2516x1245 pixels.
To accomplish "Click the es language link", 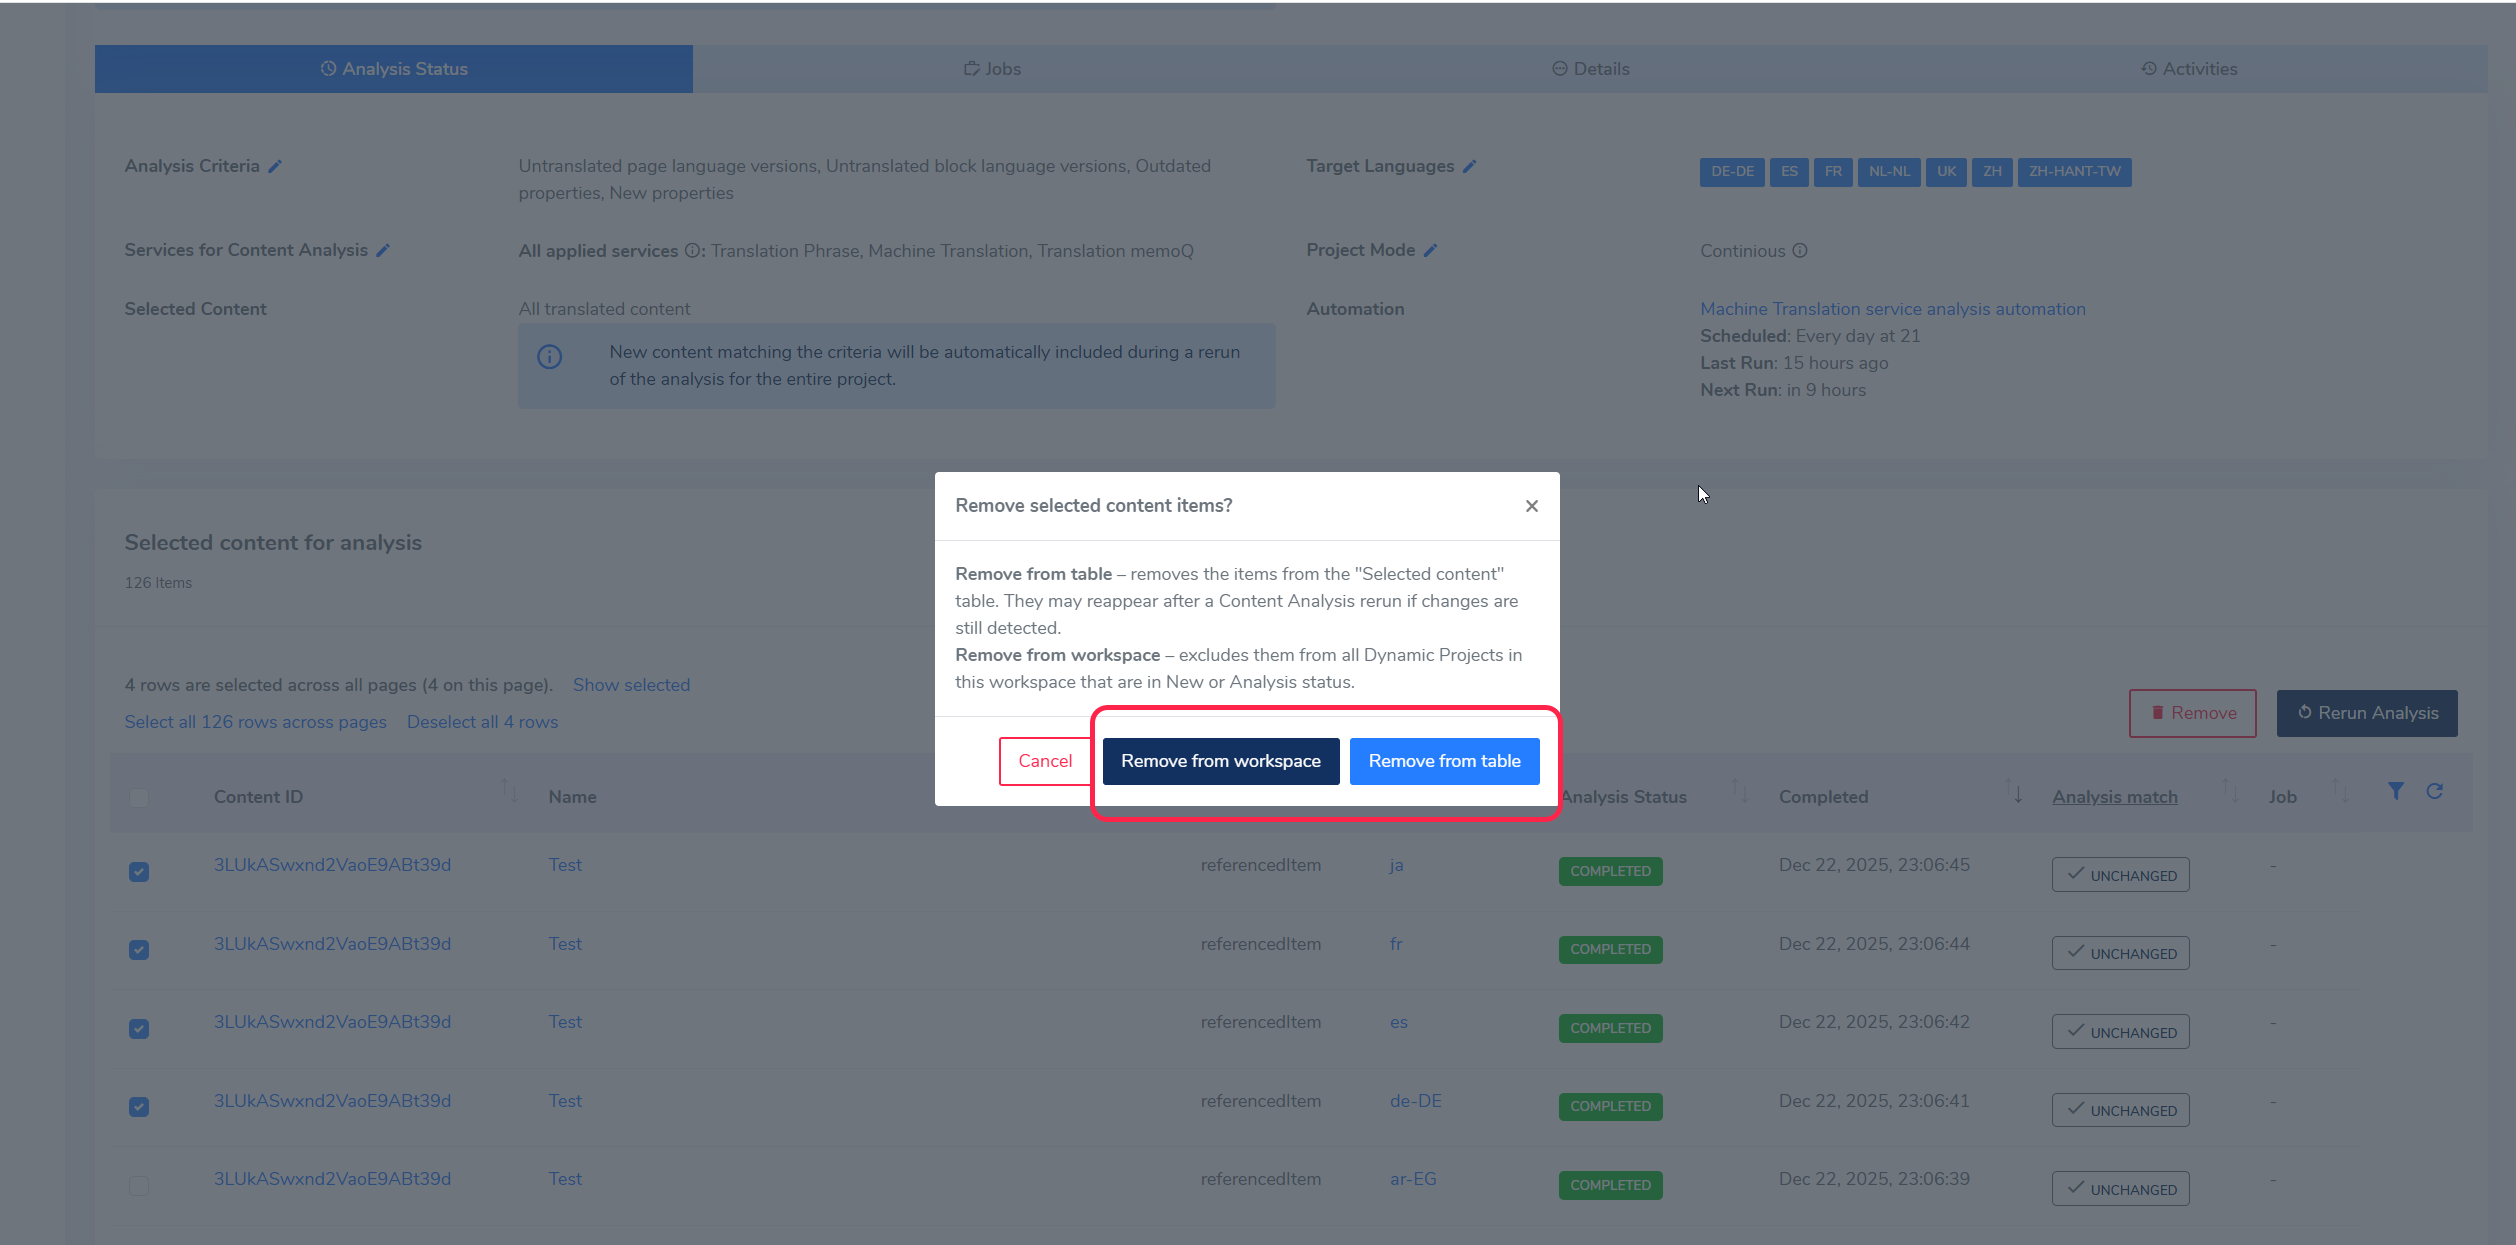I will pos(1398,1022).
